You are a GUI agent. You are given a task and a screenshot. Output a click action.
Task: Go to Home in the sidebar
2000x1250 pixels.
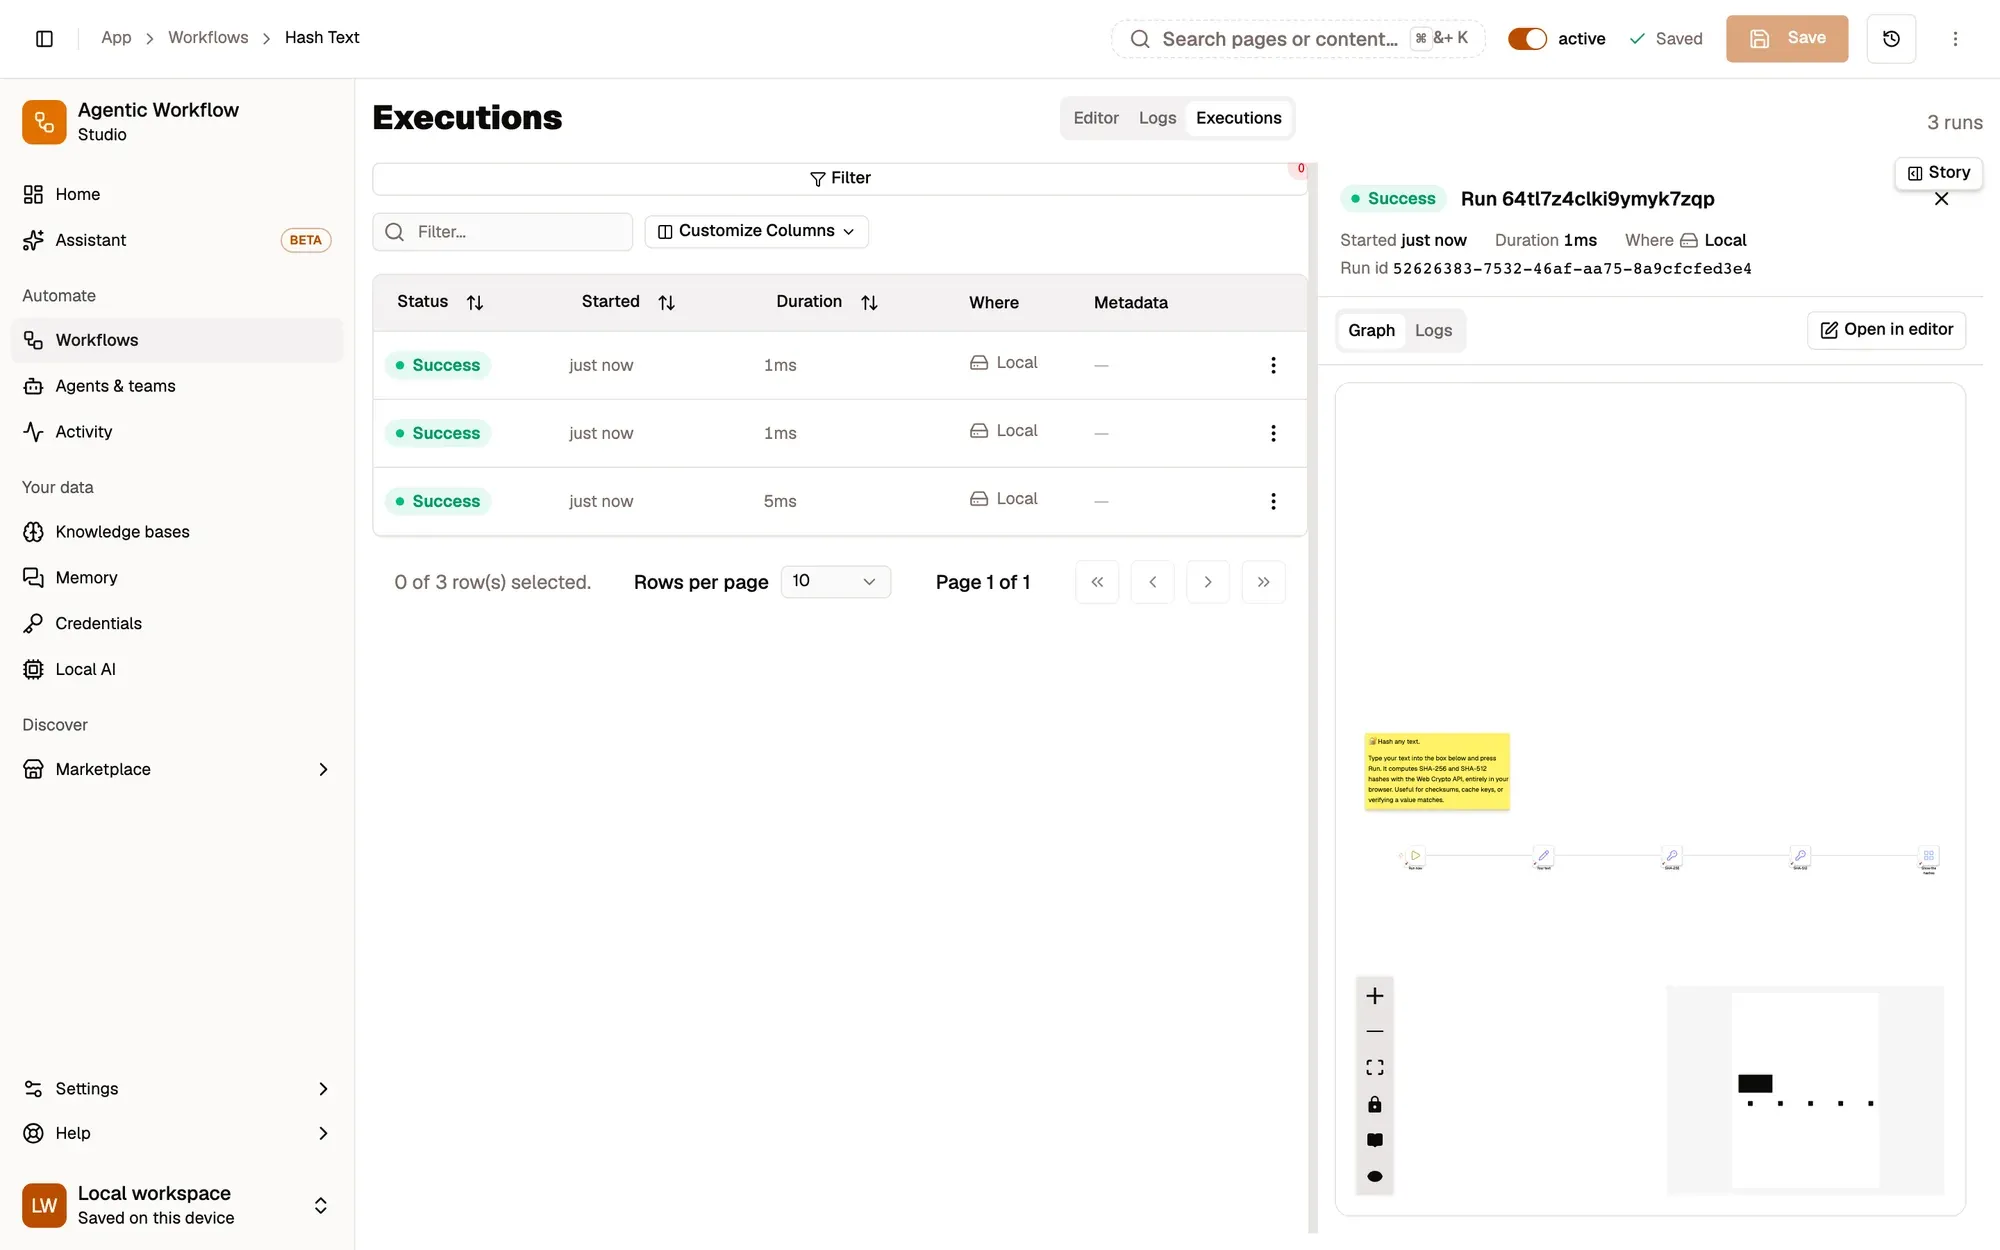(177, 194)
